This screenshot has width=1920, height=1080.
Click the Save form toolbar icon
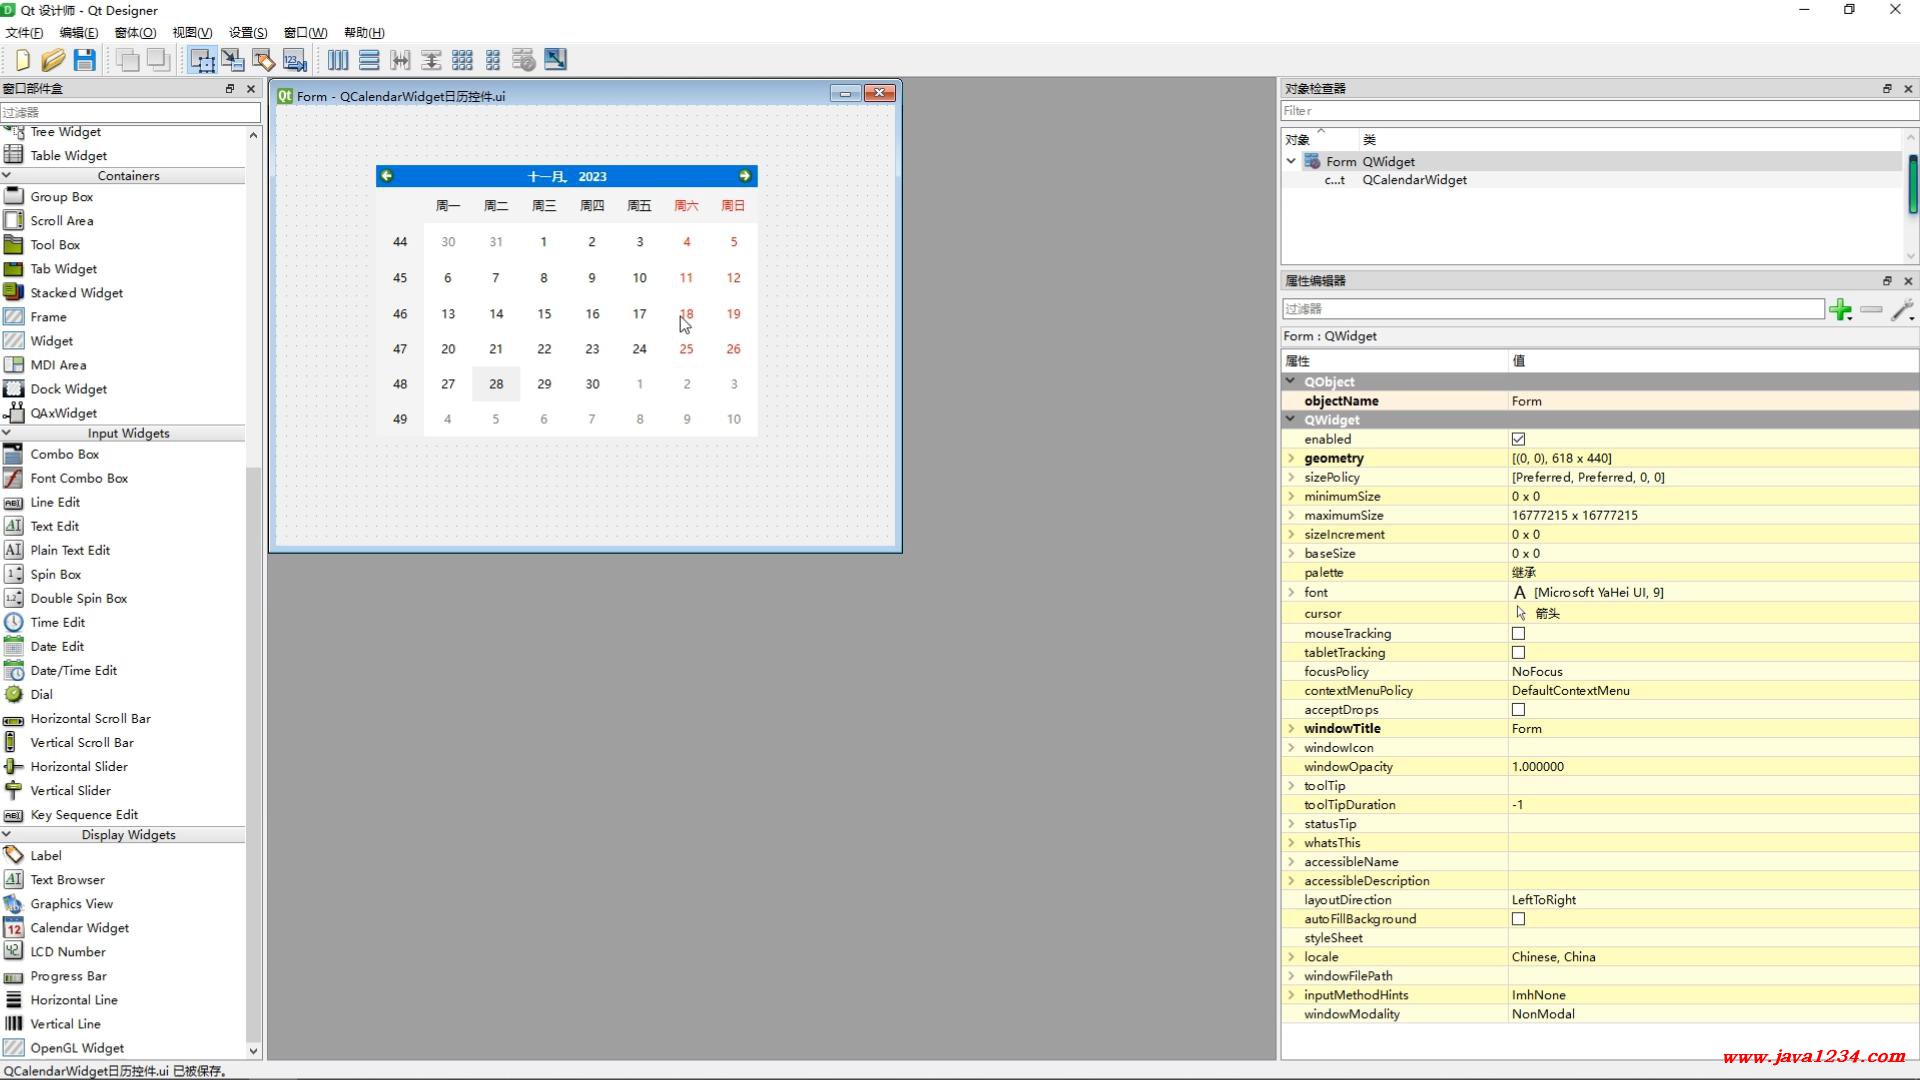(85, 60)
